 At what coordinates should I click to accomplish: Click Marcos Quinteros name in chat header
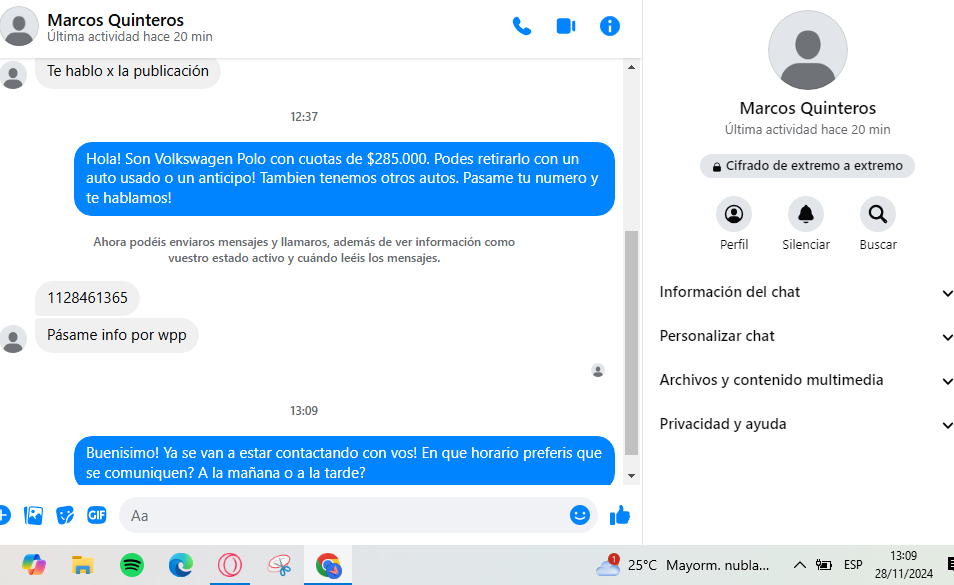tap(116, 20)
